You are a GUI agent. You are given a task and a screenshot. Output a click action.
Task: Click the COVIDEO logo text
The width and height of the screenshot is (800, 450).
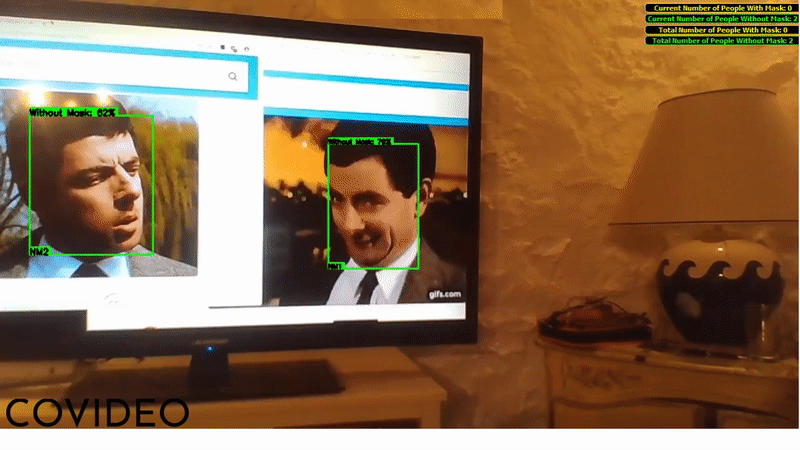tap(97, 413)
